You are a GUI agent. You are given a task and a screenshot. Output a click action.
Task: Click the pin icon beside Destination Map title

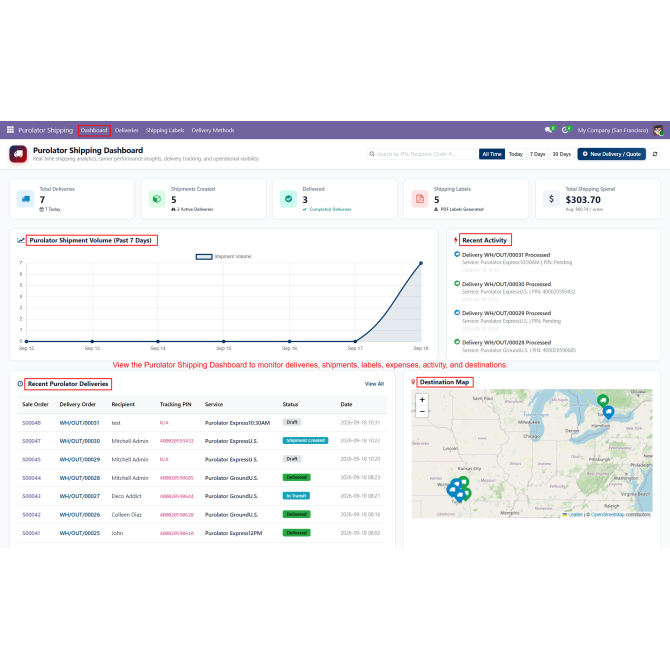[x=413, y=382]
